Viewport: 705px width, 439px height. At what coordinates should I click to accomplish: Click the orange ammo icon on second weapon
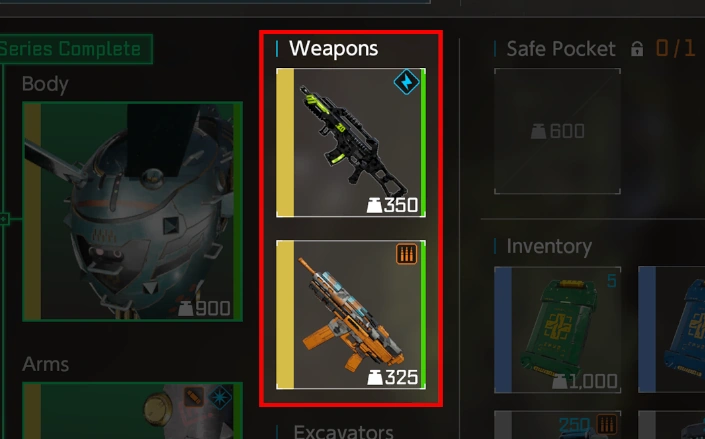coord(406,254)
